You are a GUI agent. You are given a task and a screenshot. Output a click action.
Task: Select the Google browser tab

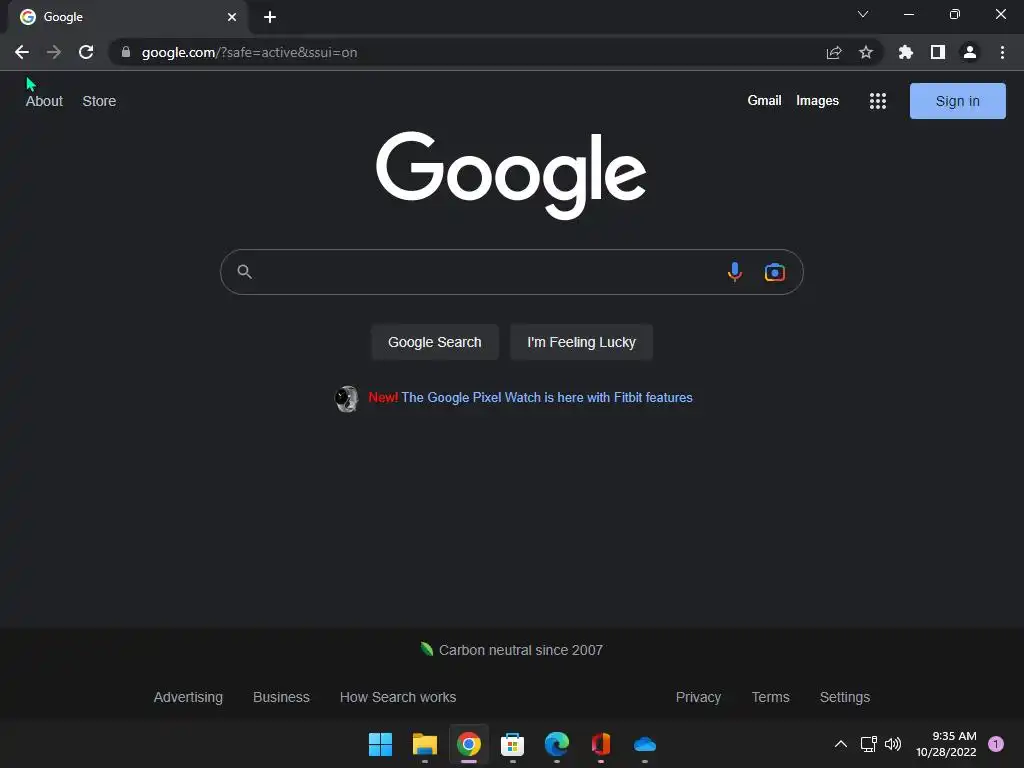point(127,17)
